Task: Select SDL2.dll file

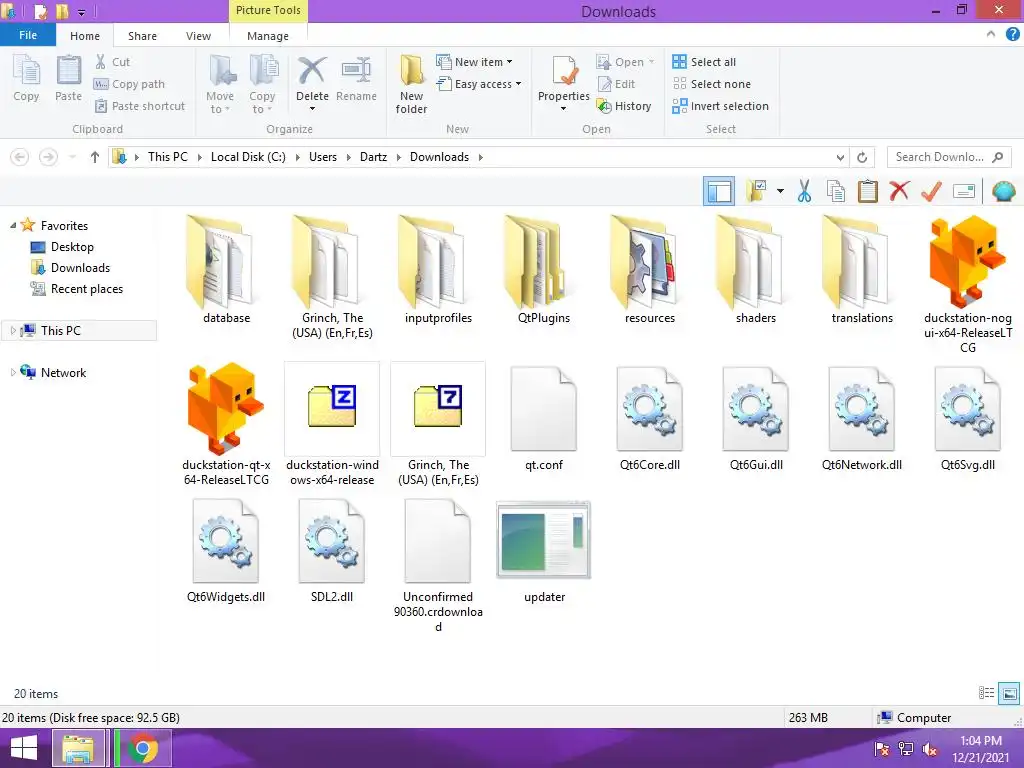Action: tap(332, 551)
